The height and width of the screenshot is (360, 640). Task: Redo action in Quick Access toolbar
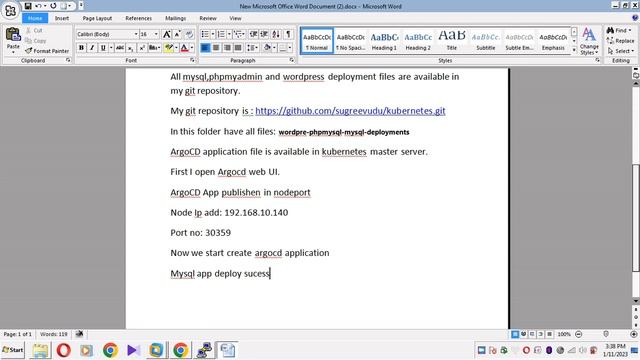pos(53,6)
